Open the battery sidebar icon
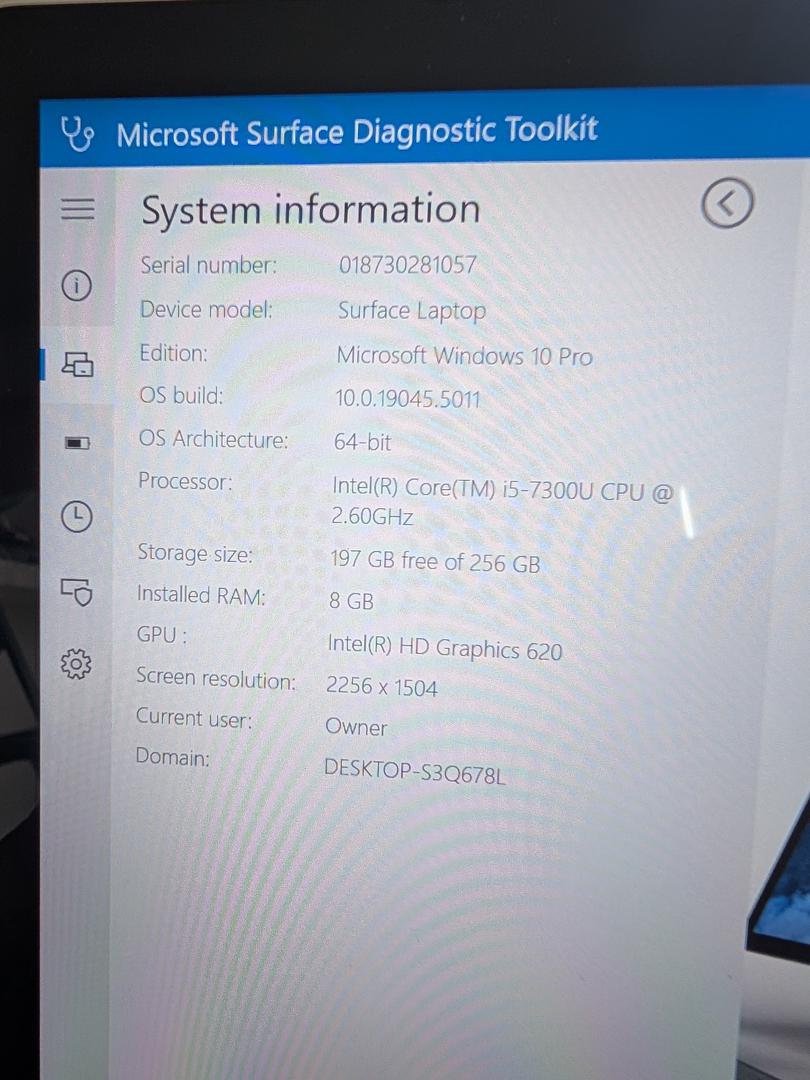 [77, 442]
